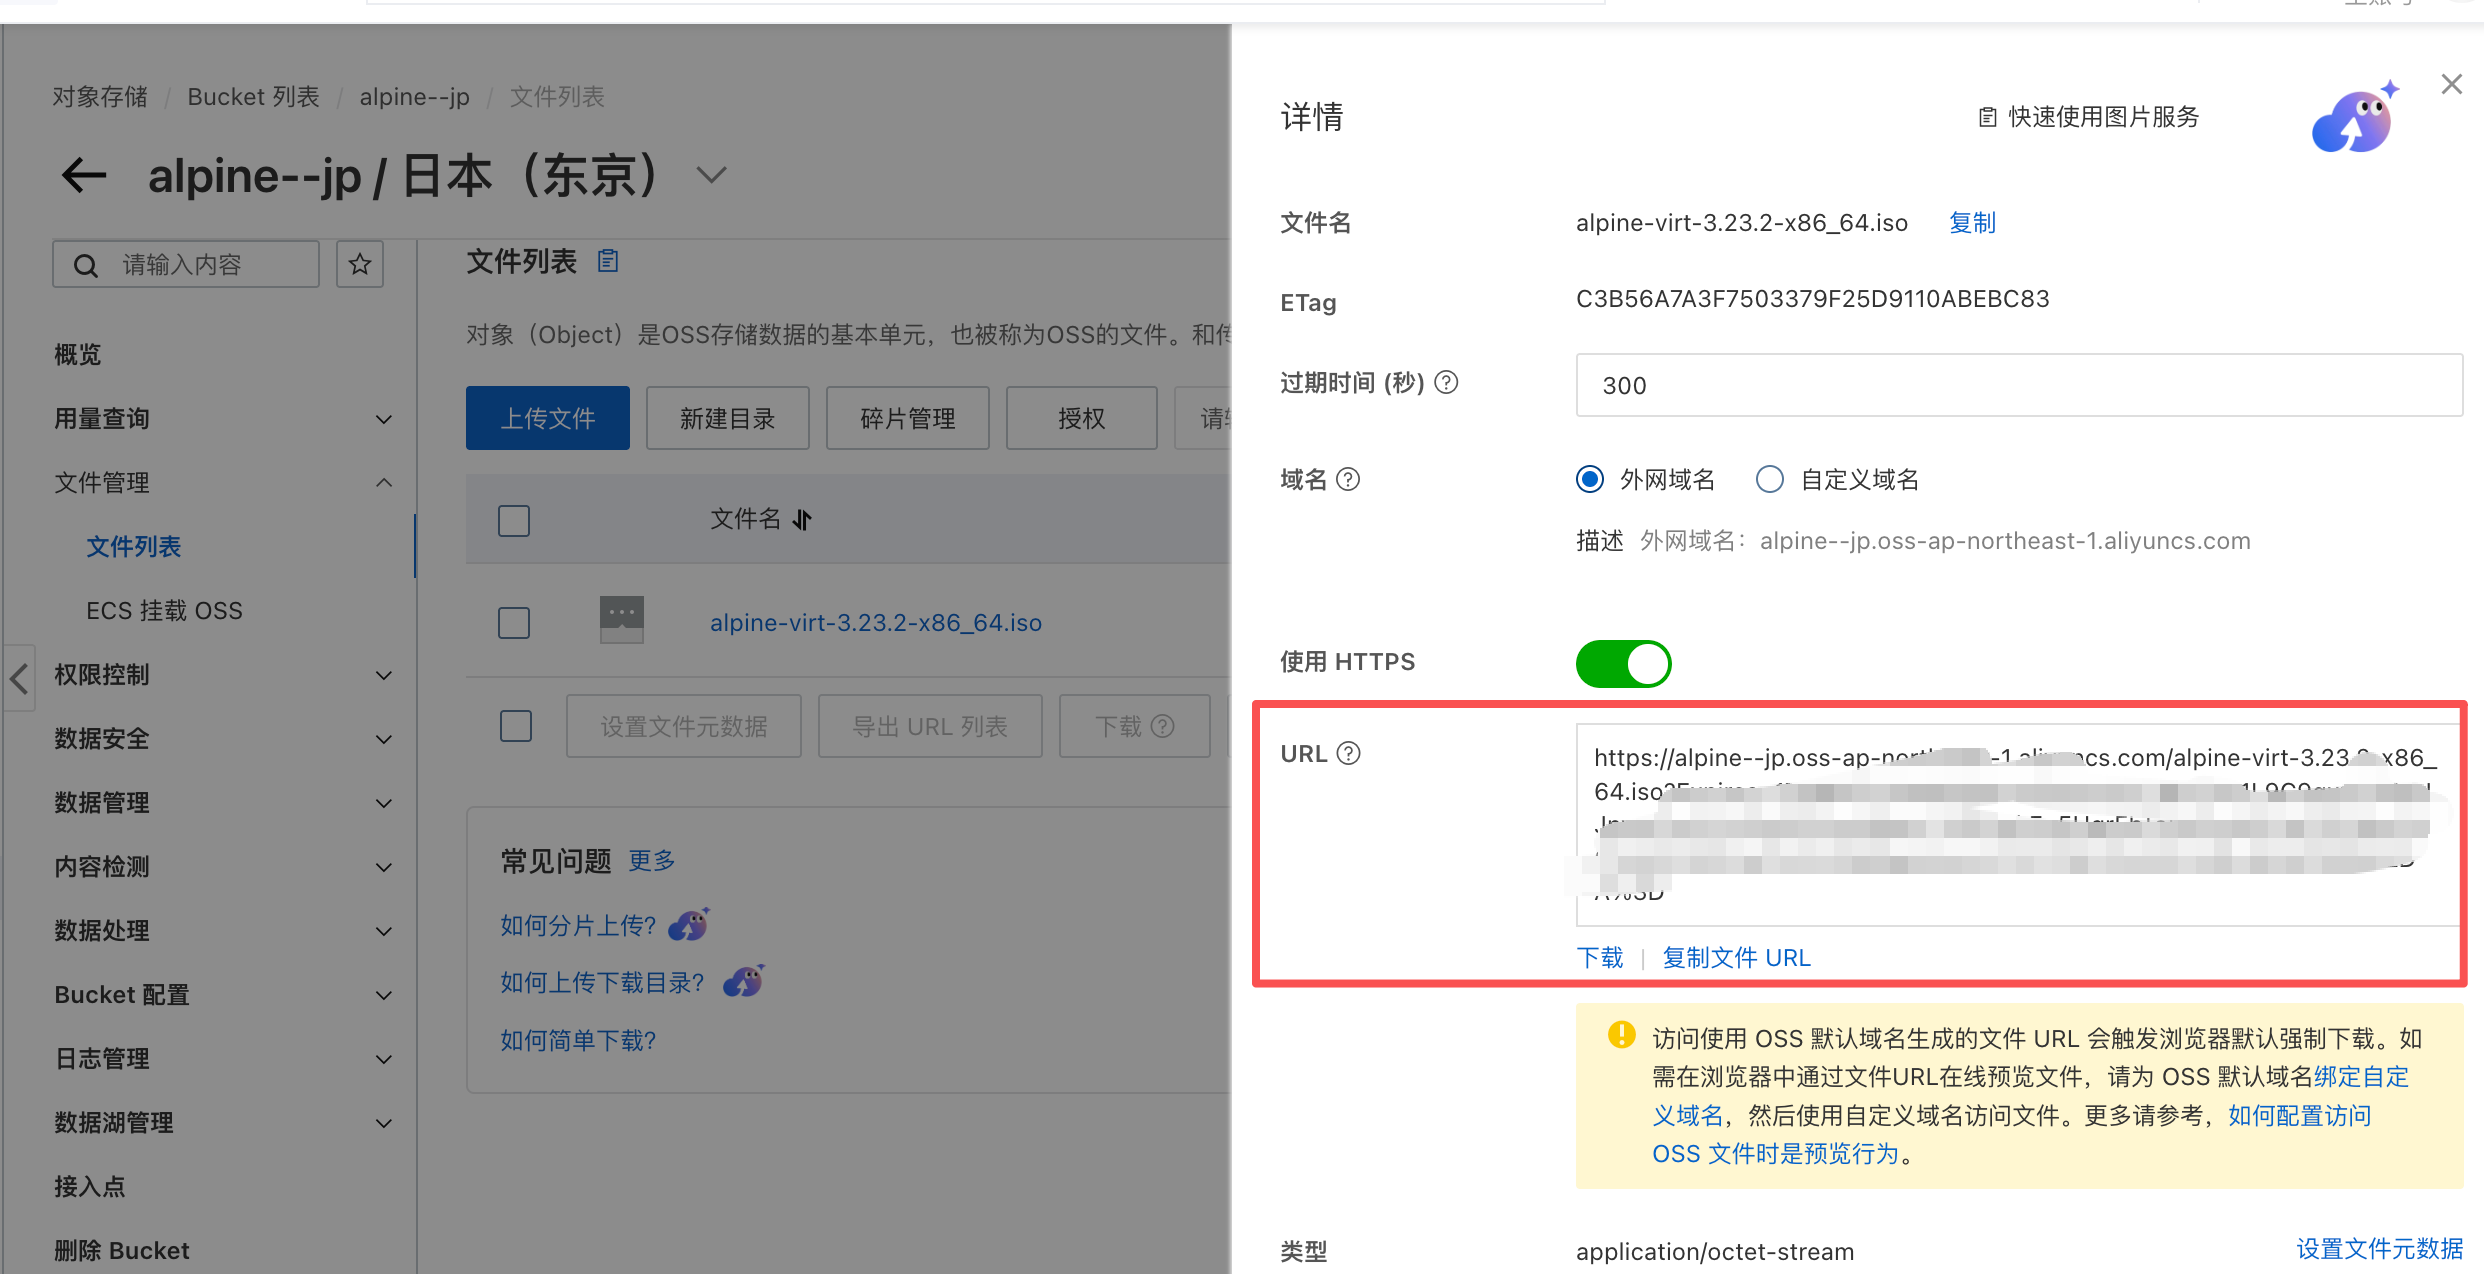Image resolution: width=2484 pixels, height=1274 pixels.
Task: Open the 接入点 sidebar item
Action: tap(90, 1187)
